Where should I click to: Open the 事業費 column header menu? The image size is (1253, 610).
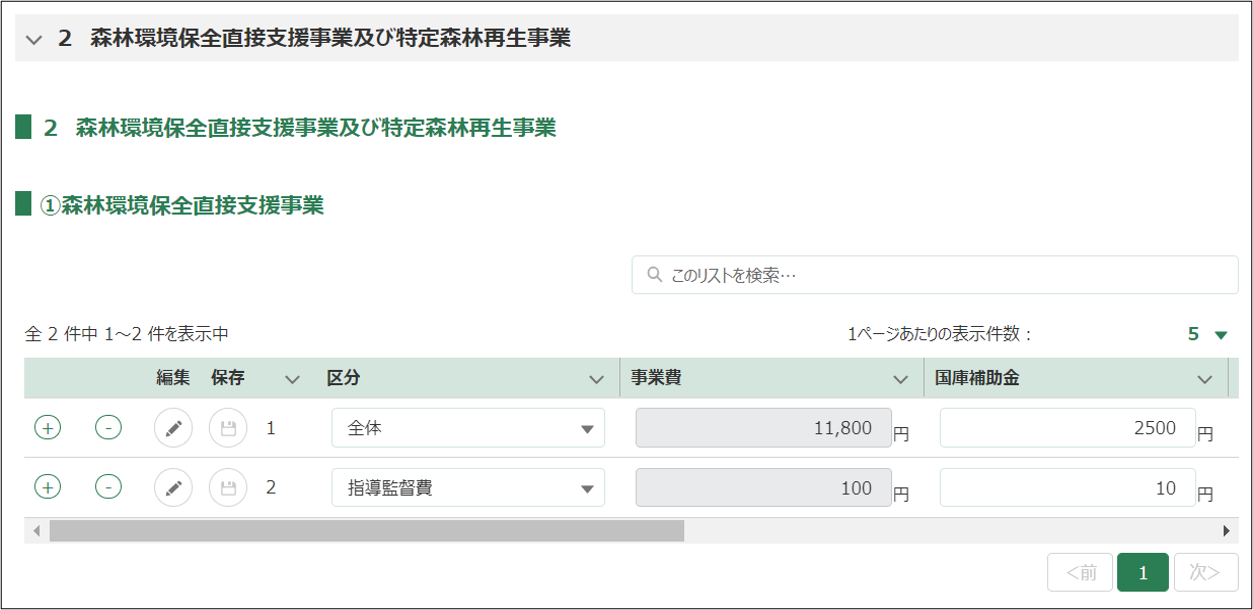[900, 379]
